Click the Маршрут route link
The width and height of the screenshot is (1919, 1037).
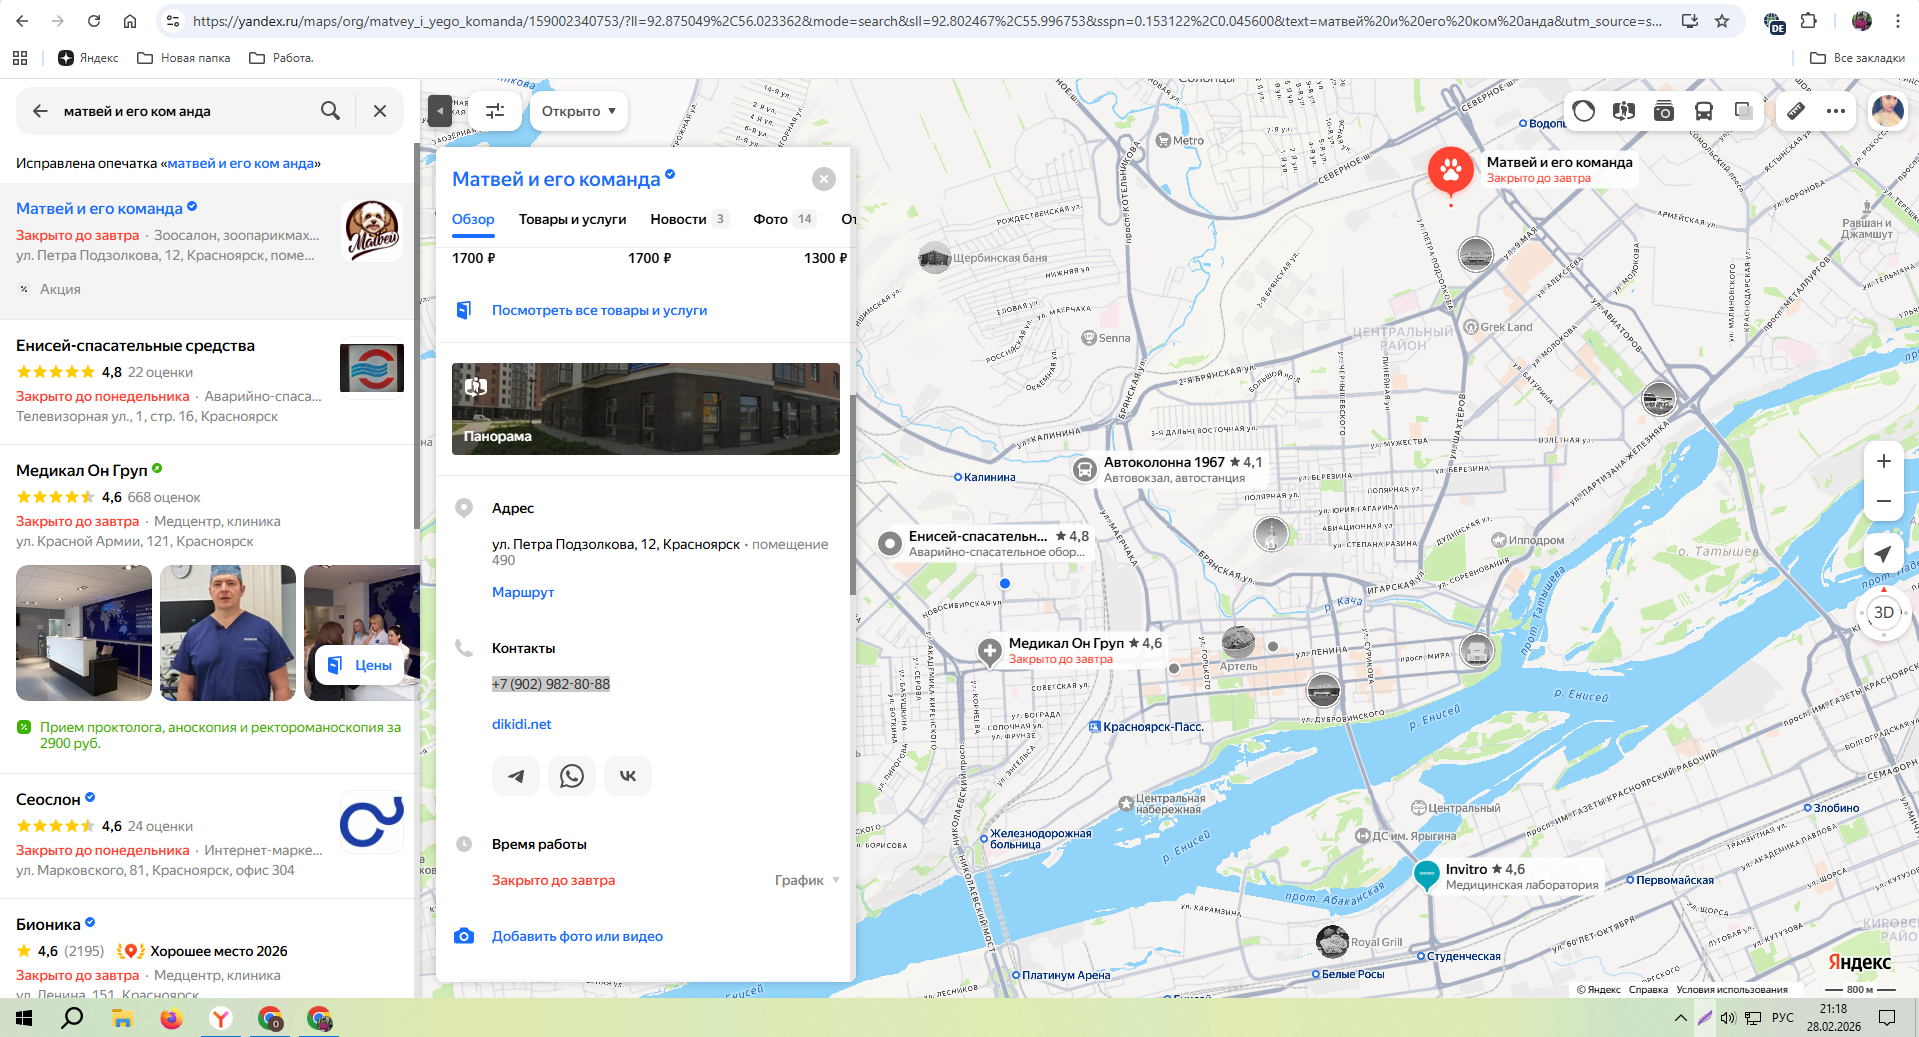(x=522, y=592)
